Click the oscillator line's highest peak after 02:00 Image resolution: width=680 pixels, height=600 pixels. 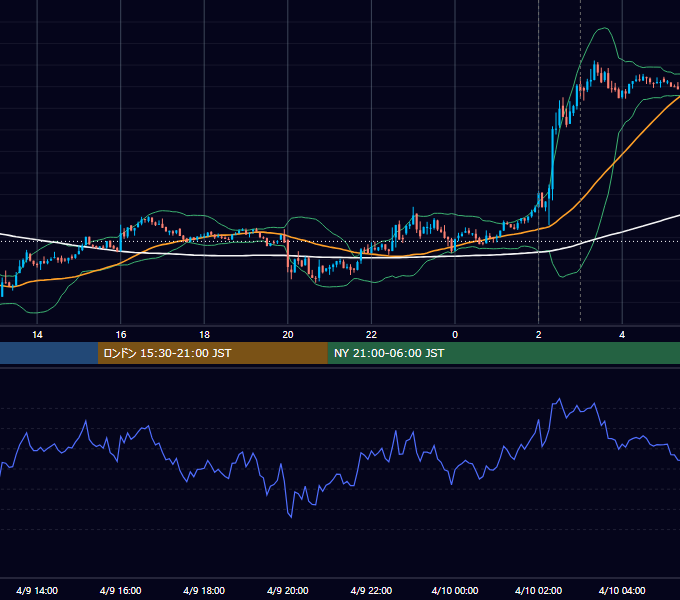(x=559, y=399)
